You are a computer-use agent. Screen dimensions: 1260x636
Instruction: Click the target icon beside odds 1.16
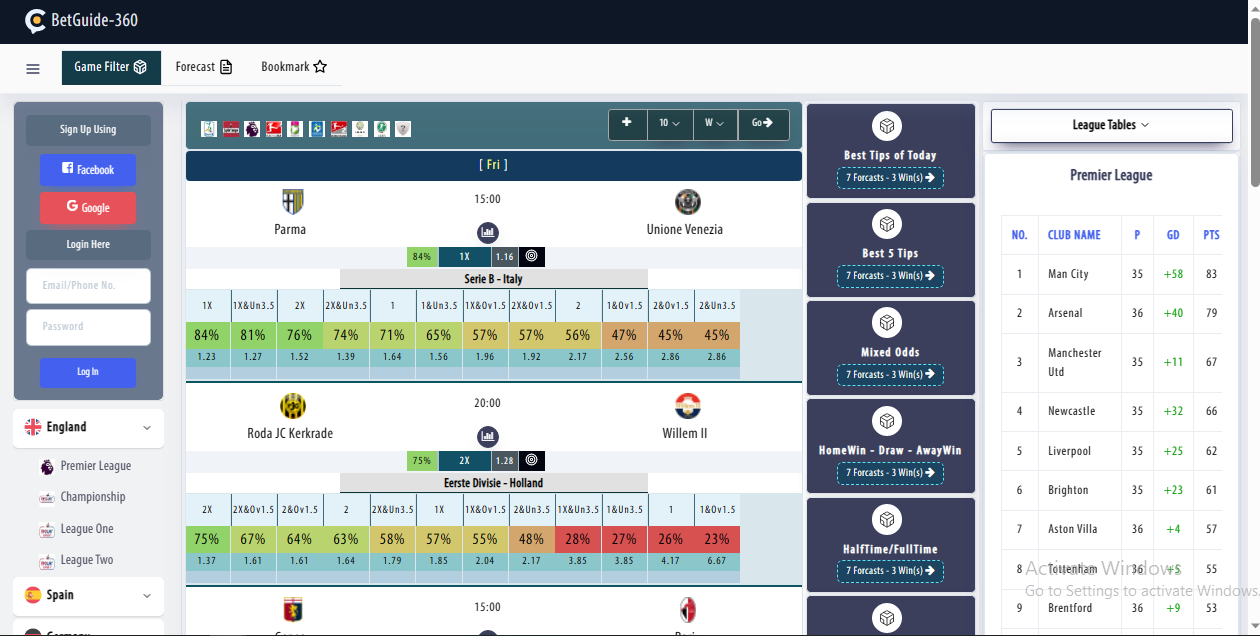532,257
